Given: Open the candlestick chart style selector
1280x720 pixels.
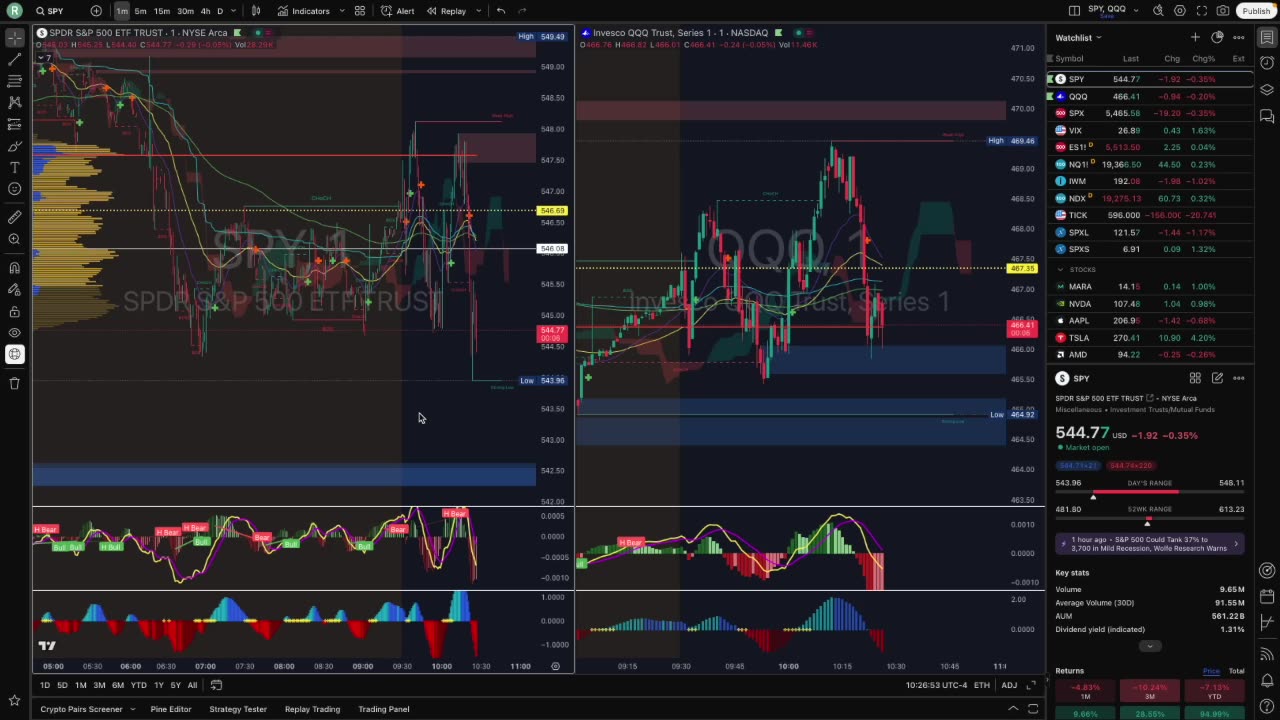Looking at the screenshot, I should [x=256, y=11].
